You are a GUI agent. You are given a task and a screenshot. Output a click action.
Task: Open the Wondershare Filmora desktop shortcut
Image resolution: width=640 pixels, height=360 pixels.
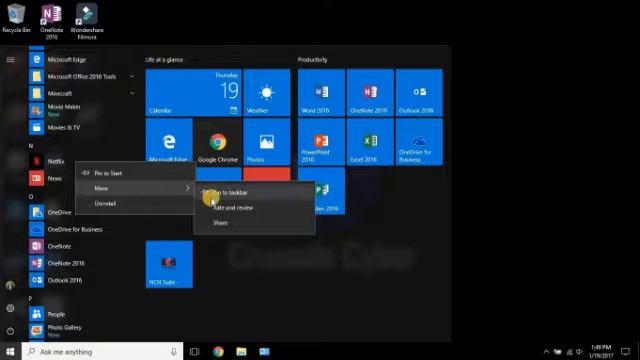87,21
